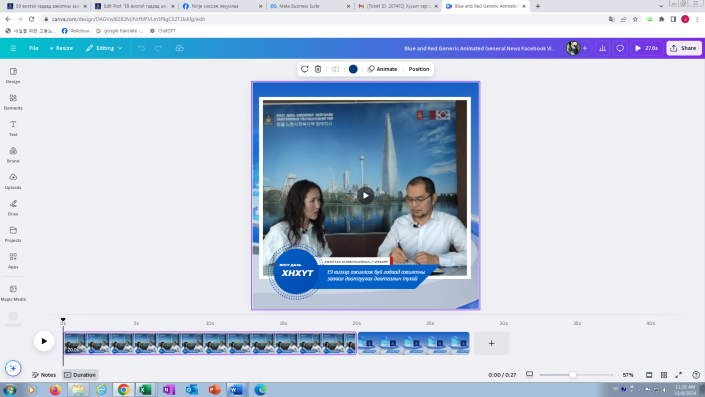The width and height of the screenshot is (705, 397).
Task: Open the comments speech bubble icon
Action: pyautogui.click(x=620, y=48)
